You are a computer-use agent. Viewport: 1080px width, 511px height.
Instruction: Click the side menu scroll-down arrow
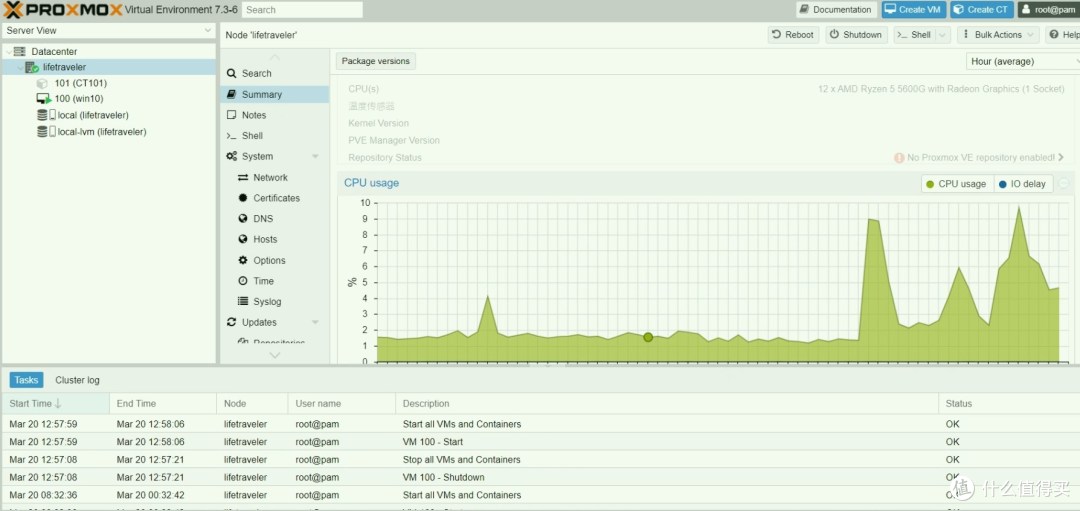coord(275,355)
